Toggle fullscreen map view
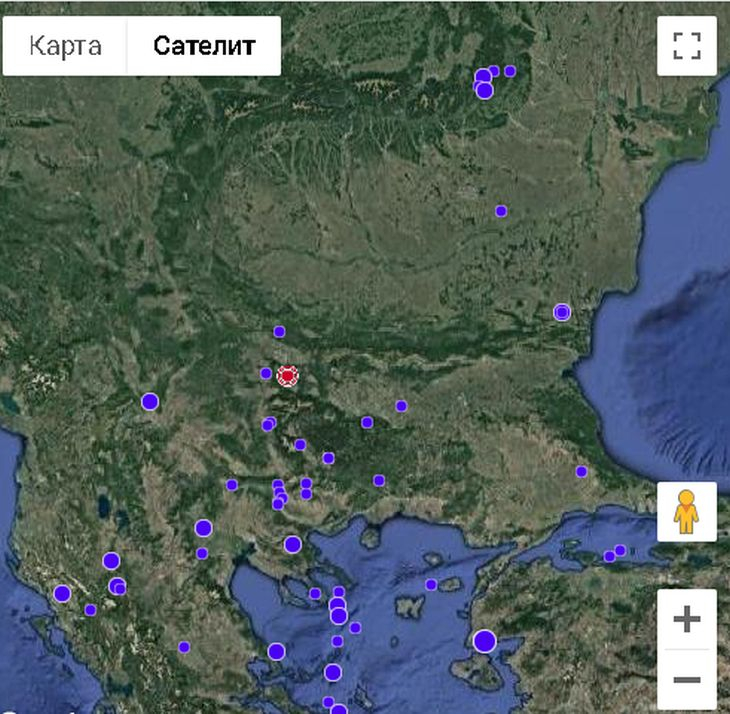 pos(687,46)
